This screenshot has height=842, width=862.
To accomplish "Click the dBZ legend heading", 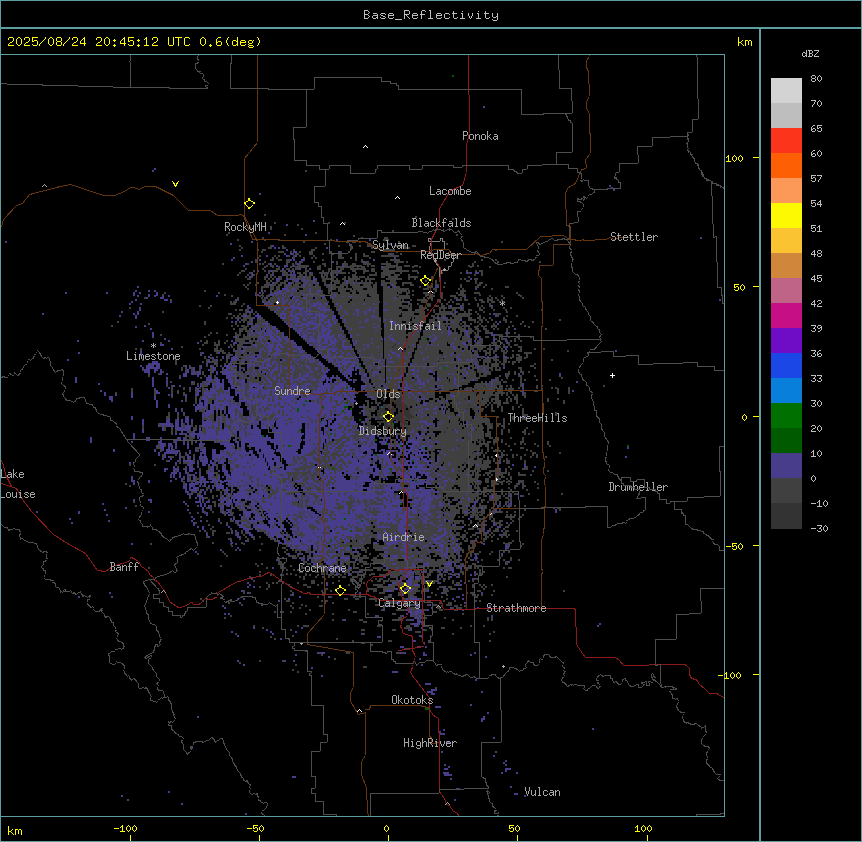I will point(810,53).
